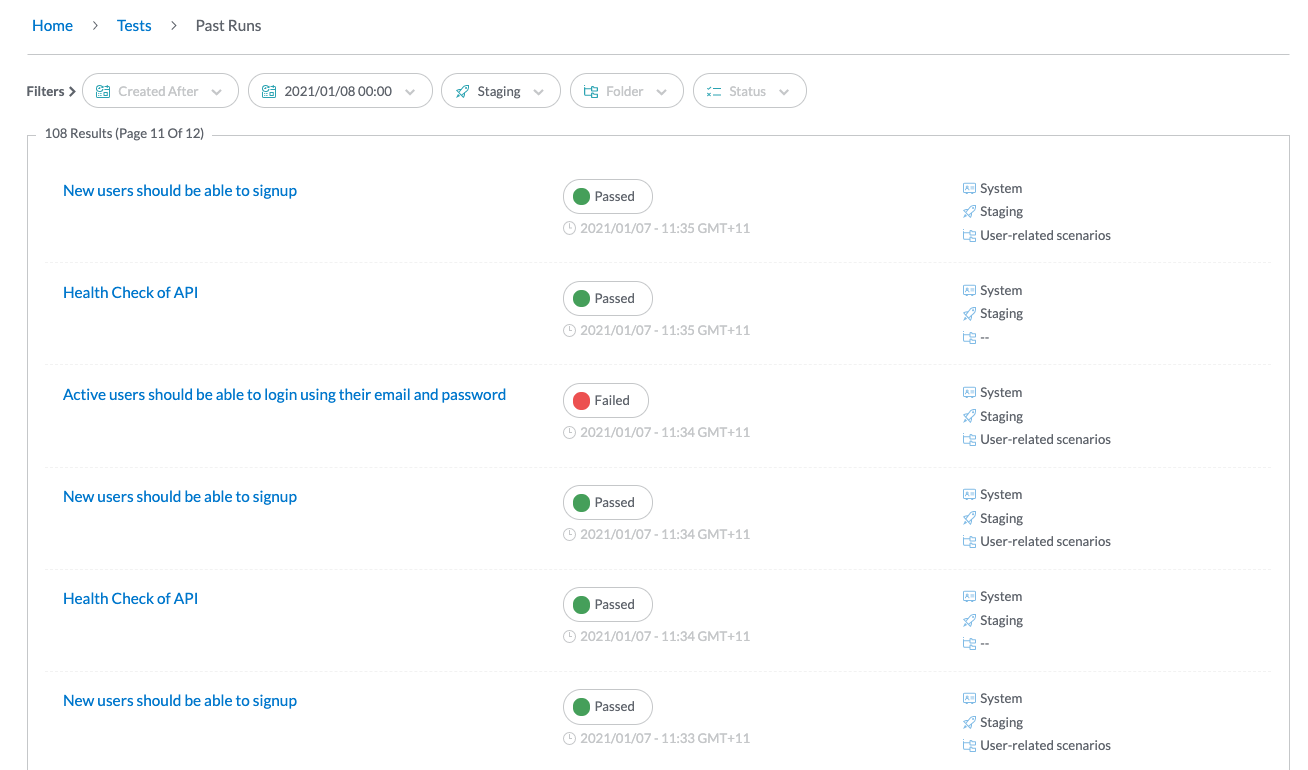The height and width of the screenshot is (770, 1308).
Task: Select Past Runs breadcrumb text
Action: tap(228, 26)
